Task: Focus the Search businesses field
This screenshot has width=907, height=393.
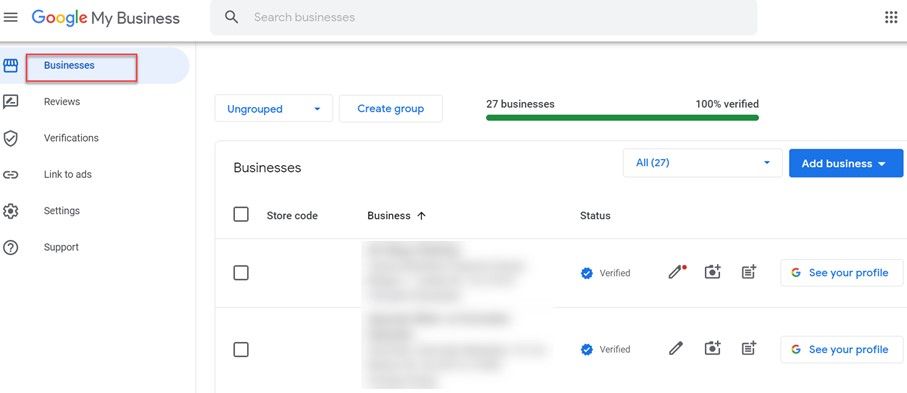Action: click(483, 17)
